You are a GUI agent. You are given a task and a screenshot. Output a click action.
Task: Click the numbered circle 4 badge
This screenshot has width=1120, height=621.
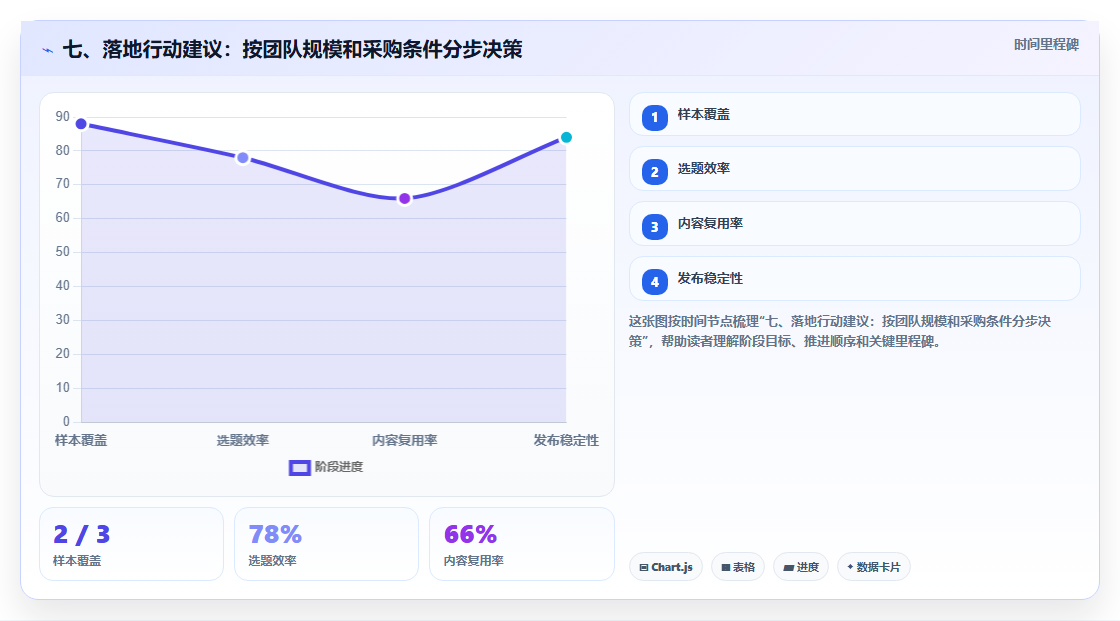pos(654,282)
